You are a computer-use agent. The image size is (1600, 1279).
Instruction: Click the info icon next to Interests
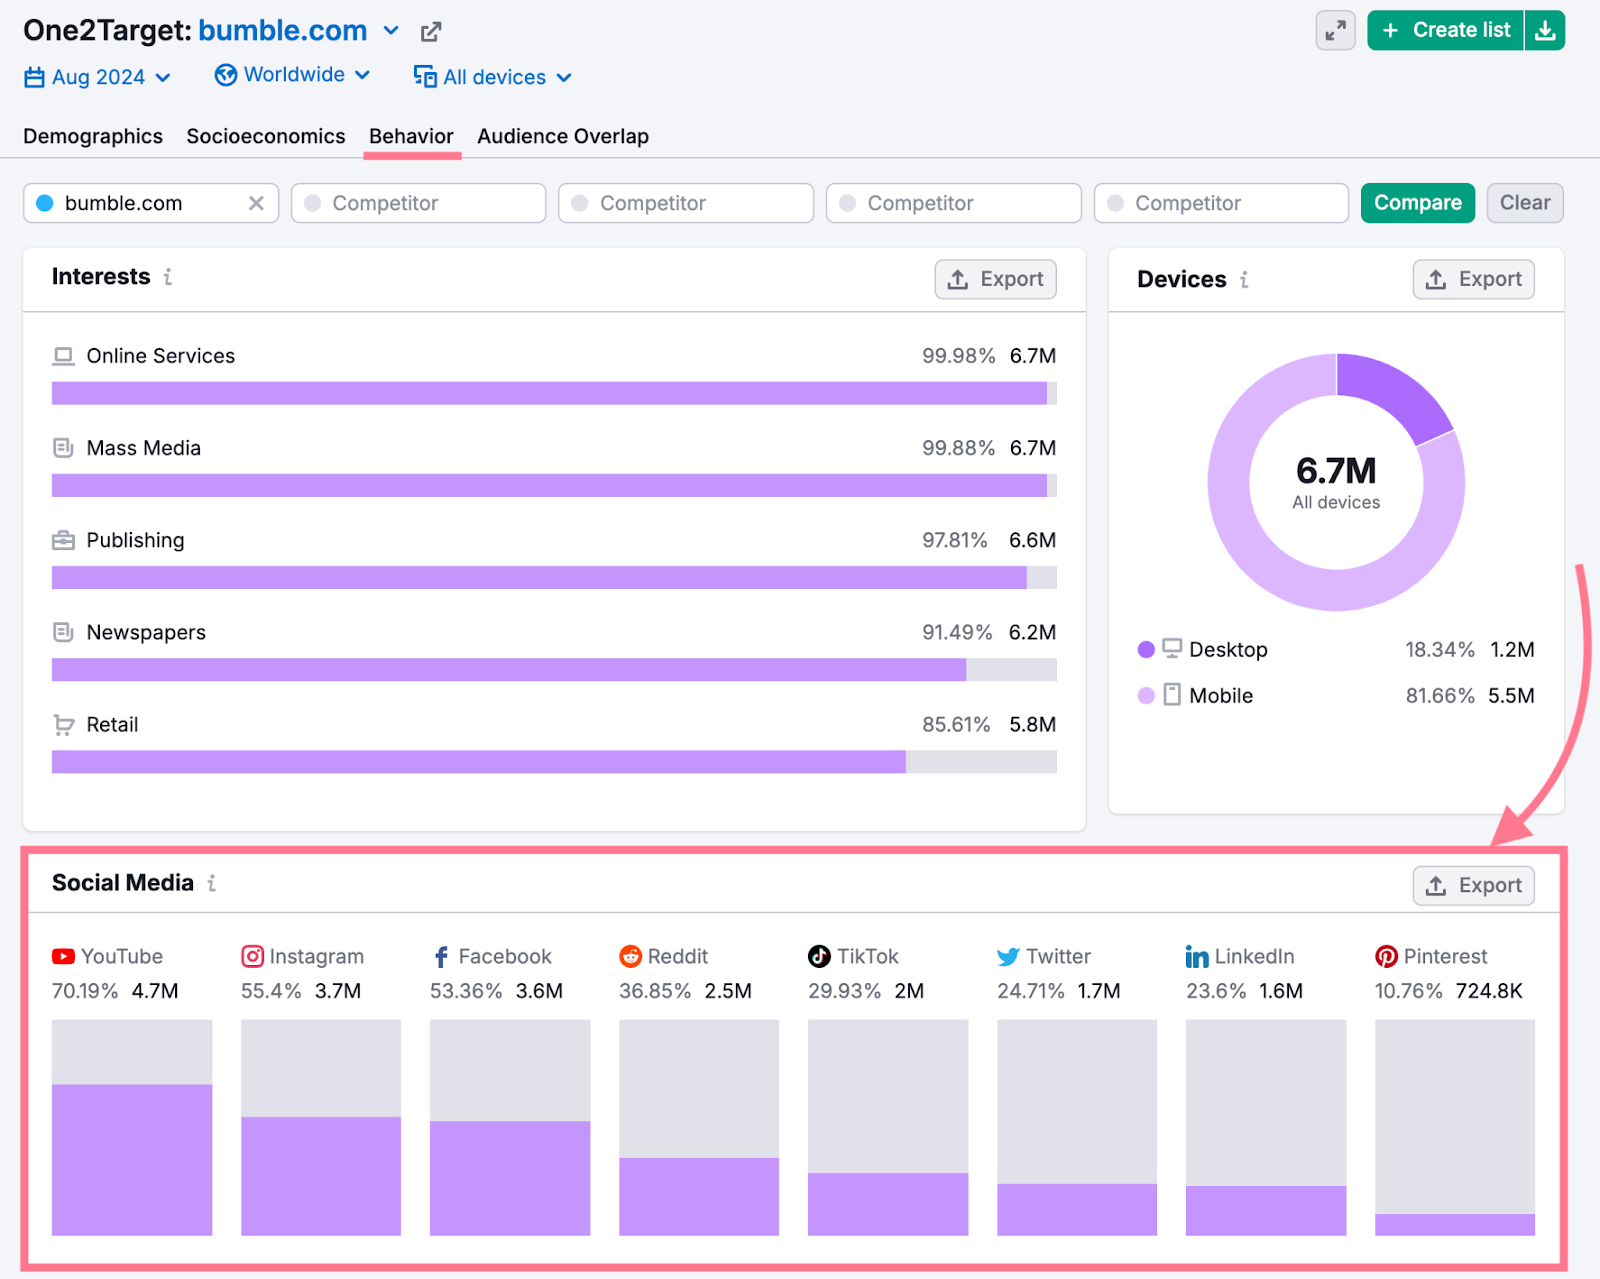(168, 277)
